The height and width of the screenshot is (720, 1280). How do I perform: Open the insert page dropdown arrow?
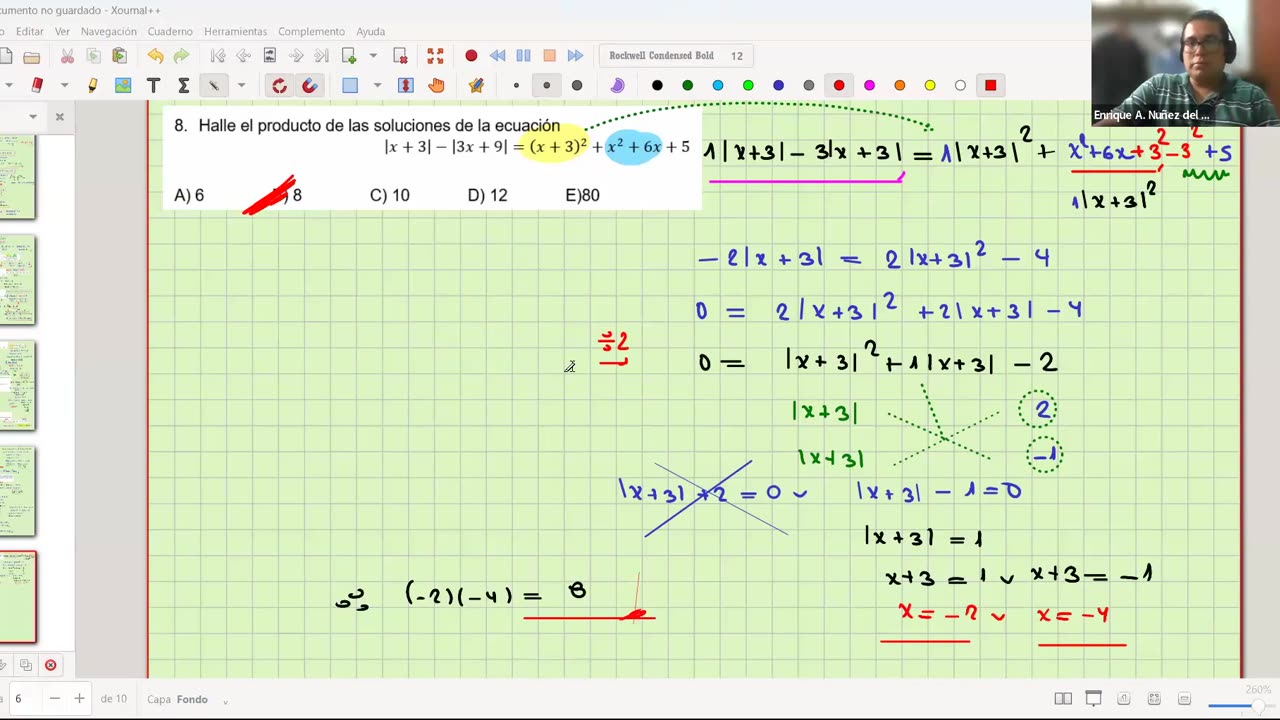[x=373, y=56]
